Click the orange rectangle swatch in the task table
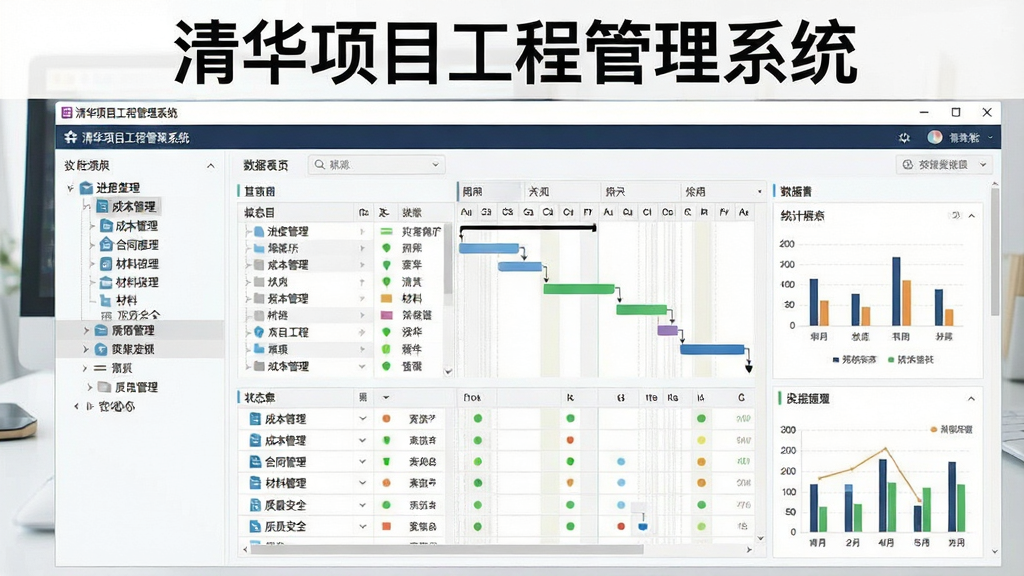1024x576 pixels. [386, 298]
